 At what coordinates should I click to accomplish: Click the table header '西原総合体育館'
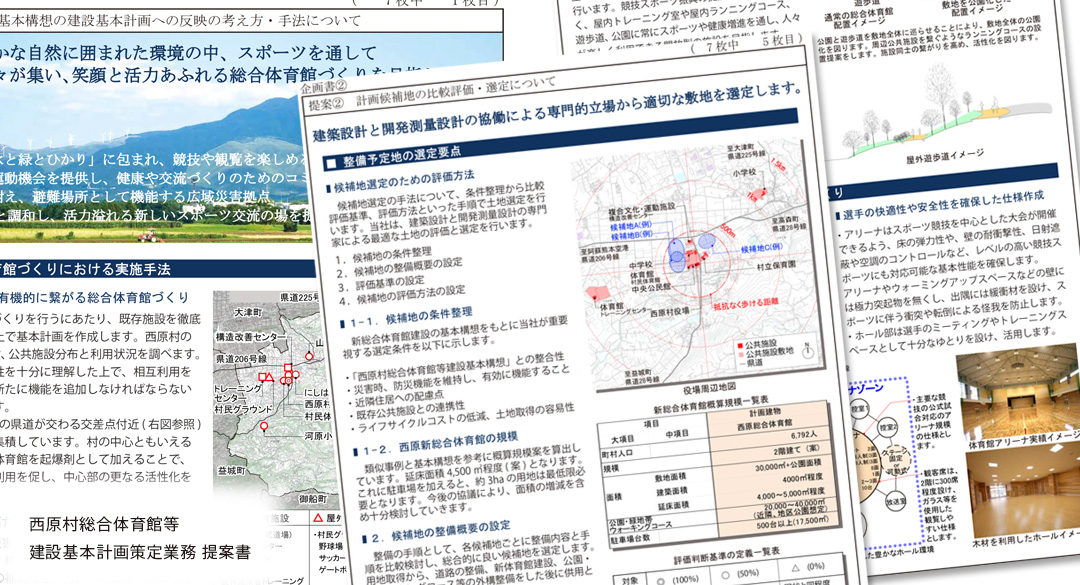[x=765, y=424]
